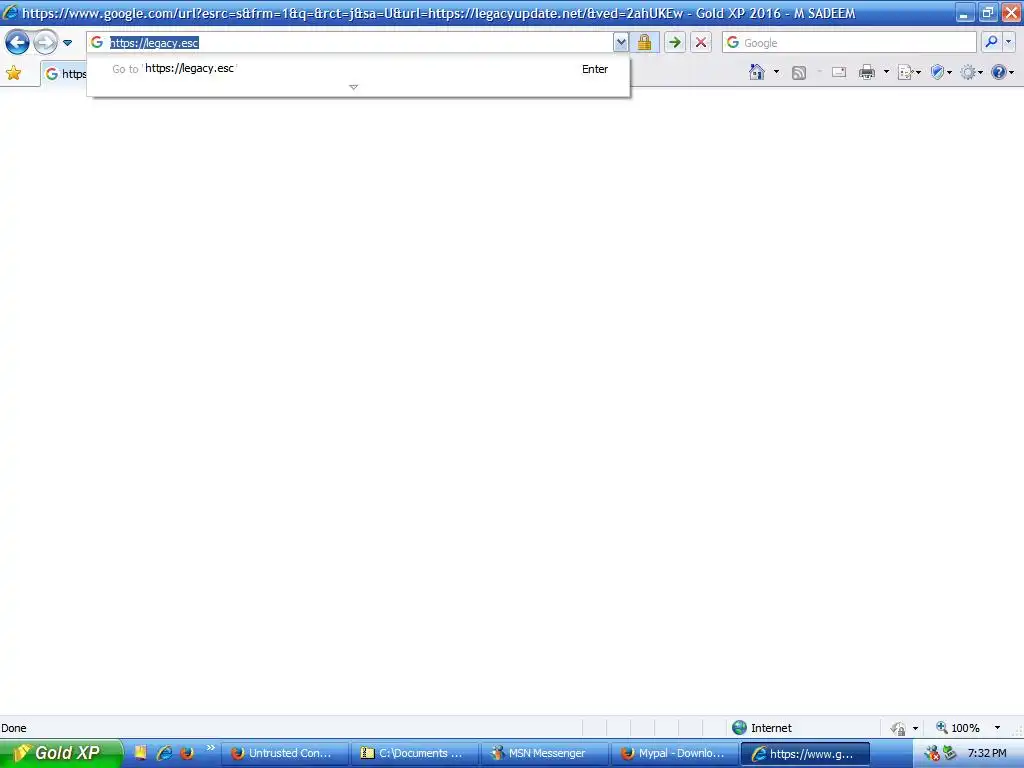Launch Internet Explorer from quick launch
1024x768 pixels.
click(x=164, y=753)
